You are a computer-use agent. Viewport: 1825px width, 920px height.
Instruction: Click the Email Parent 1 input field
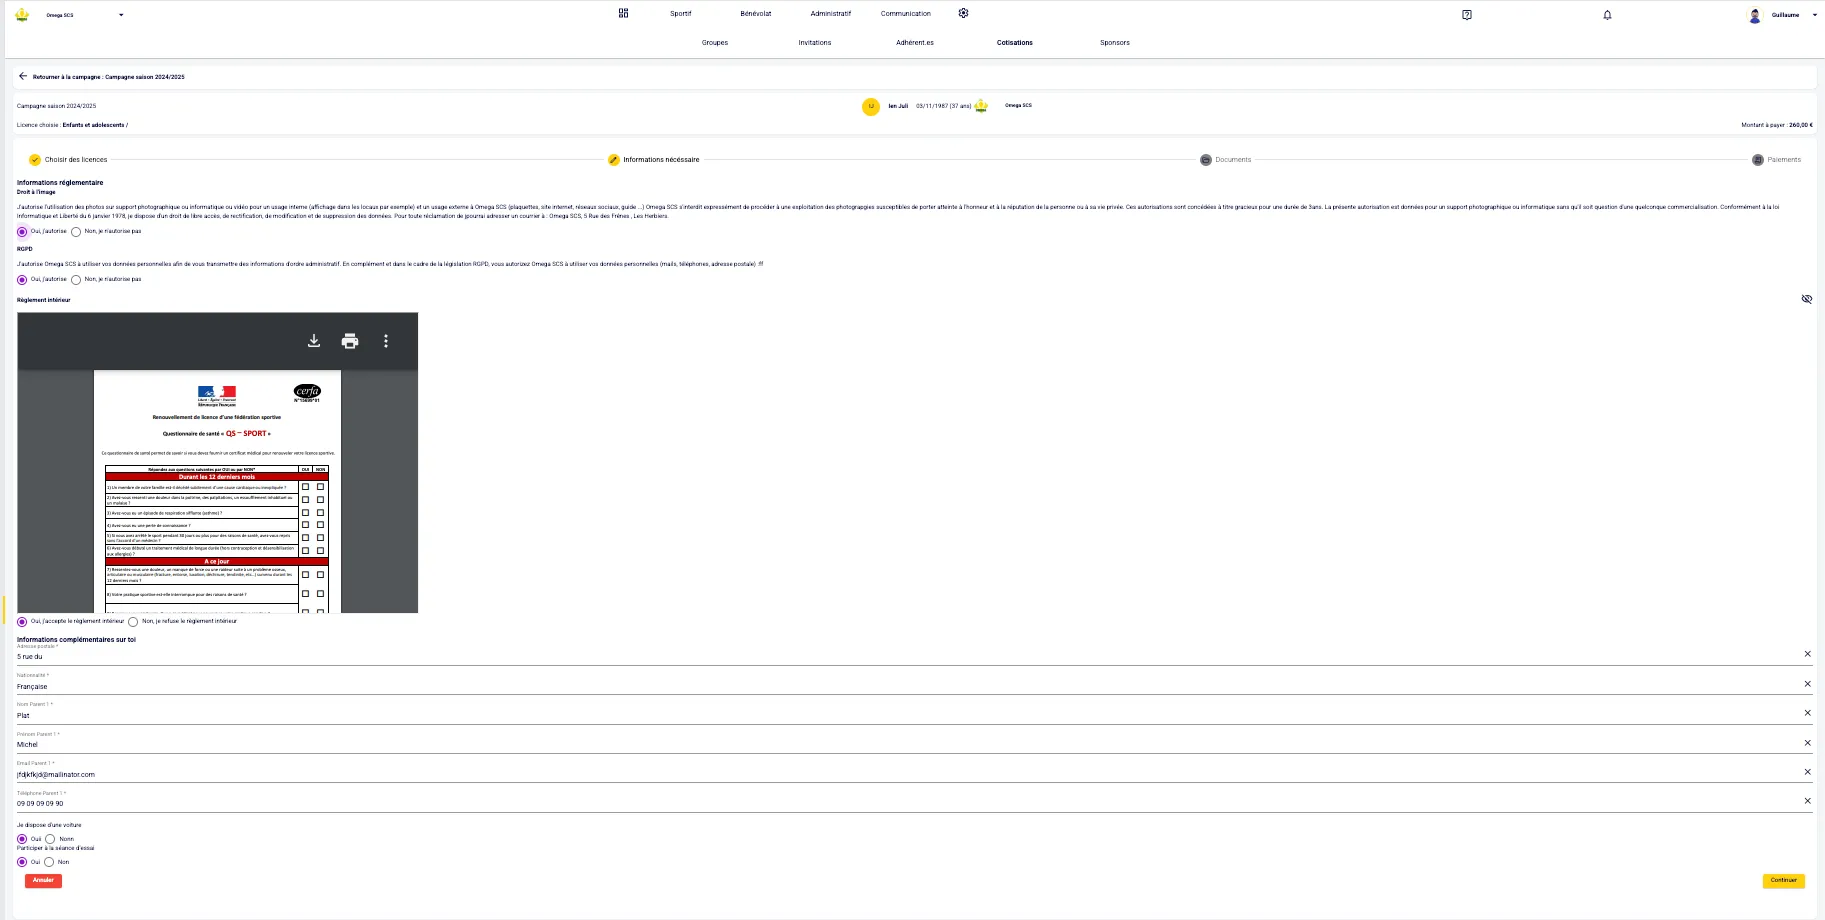coord(900,774)
